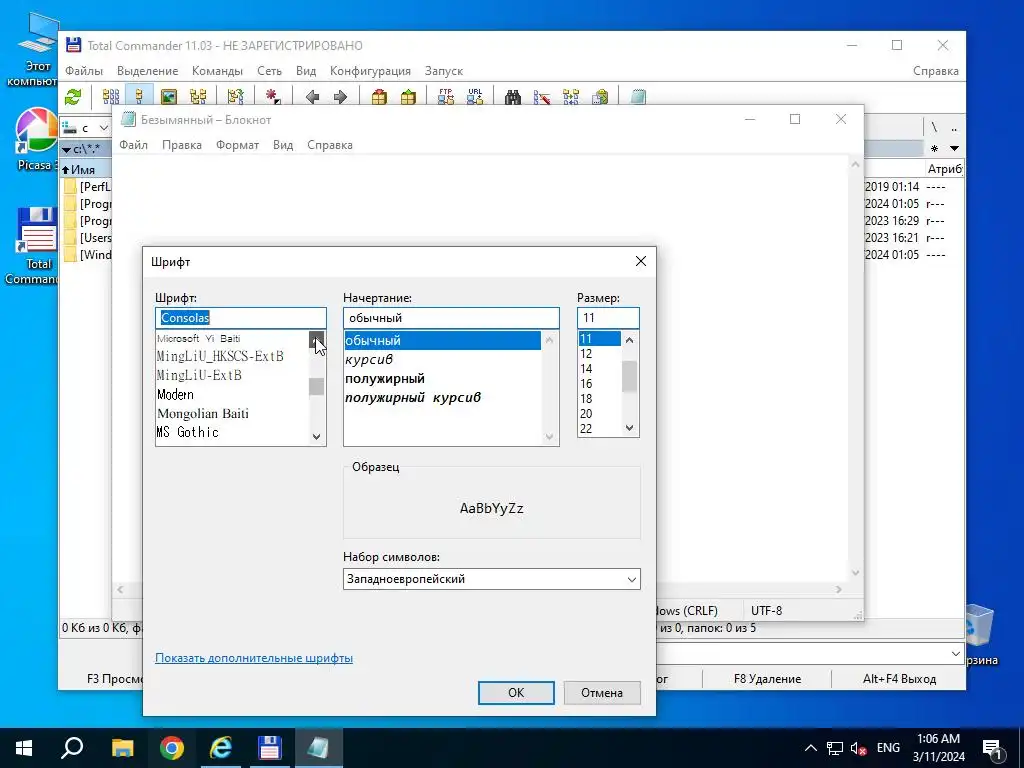Switch to Total Commander taskbar floppy icon

[x=270, y=748]
